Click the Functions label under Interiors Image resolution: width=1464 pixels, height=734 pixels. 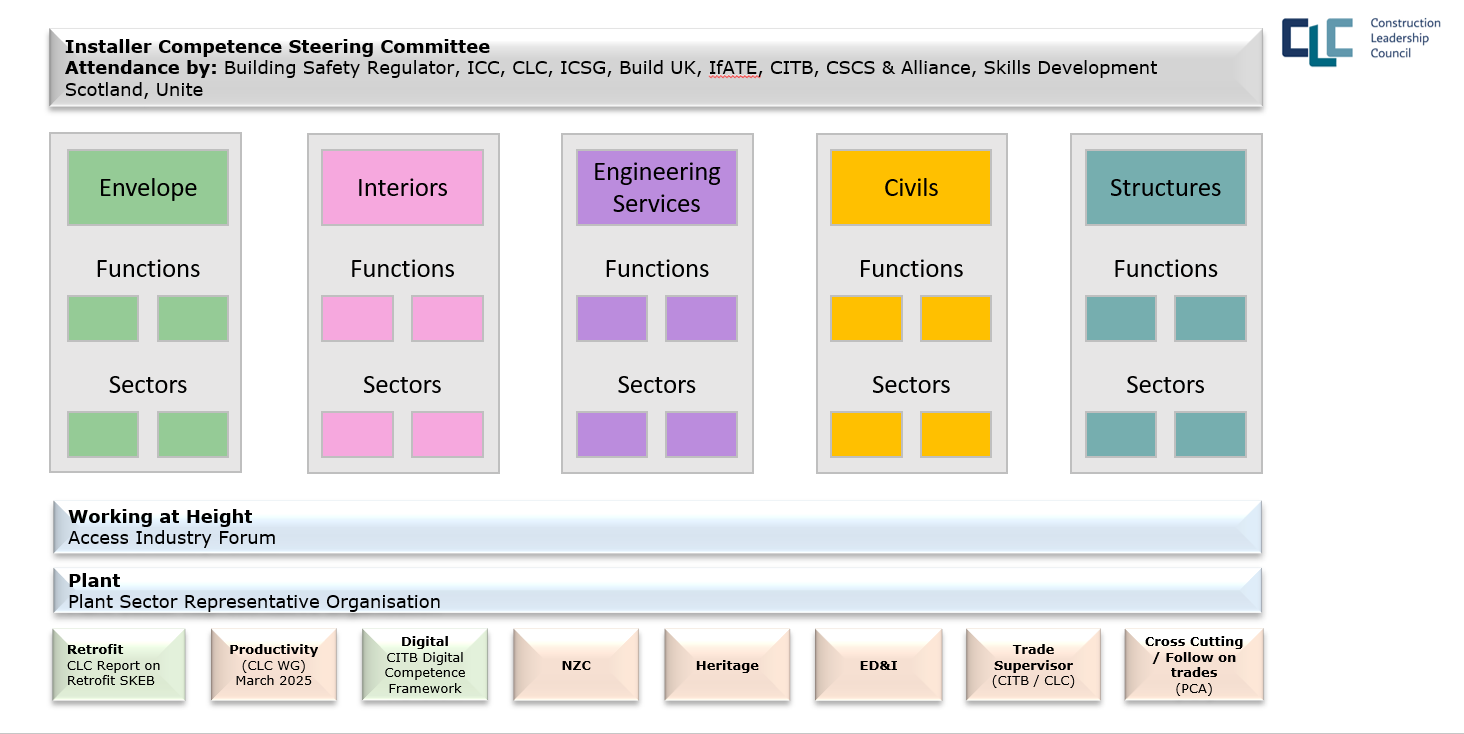click(402, 269)
